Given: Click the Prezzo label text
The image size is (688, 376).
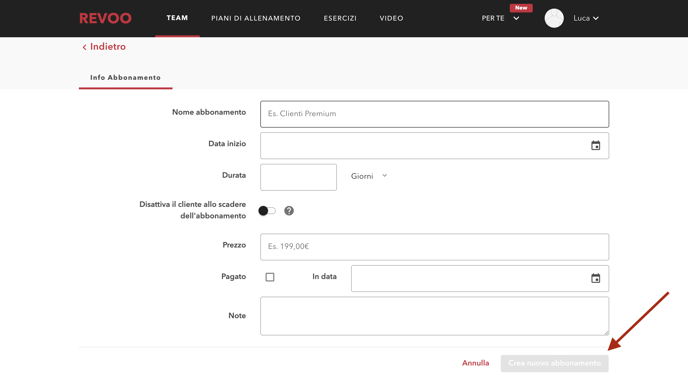Looking at the screenshot, I should coord(234,245).
